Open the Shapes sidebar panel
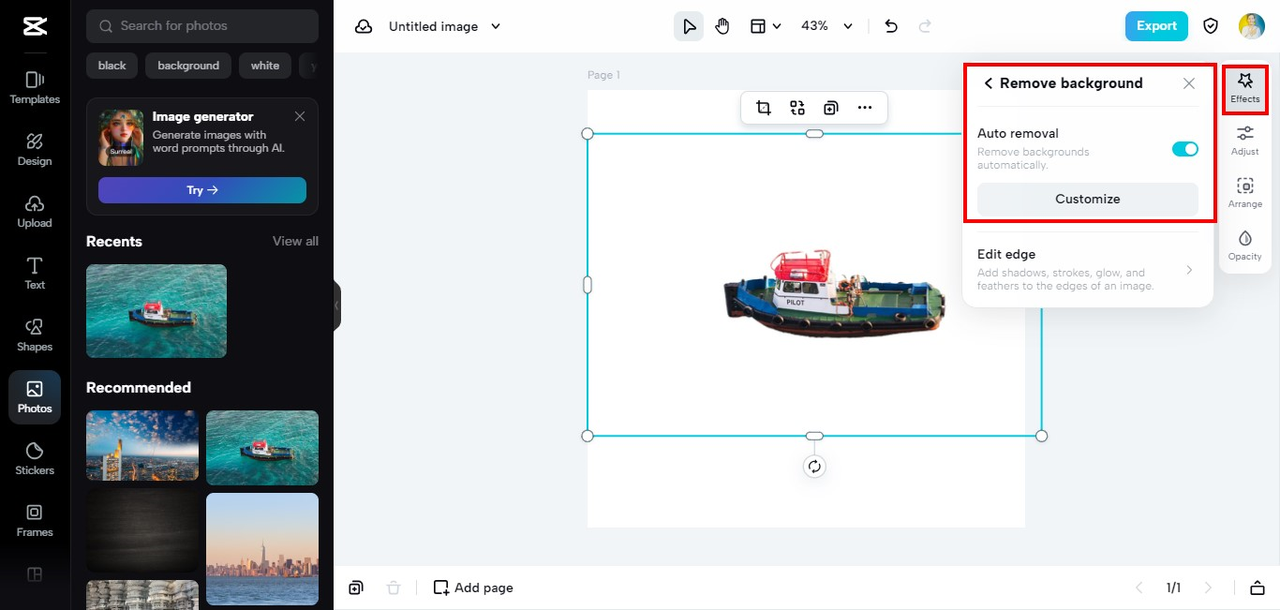The image size is (1280, 610). pos(35,335)
